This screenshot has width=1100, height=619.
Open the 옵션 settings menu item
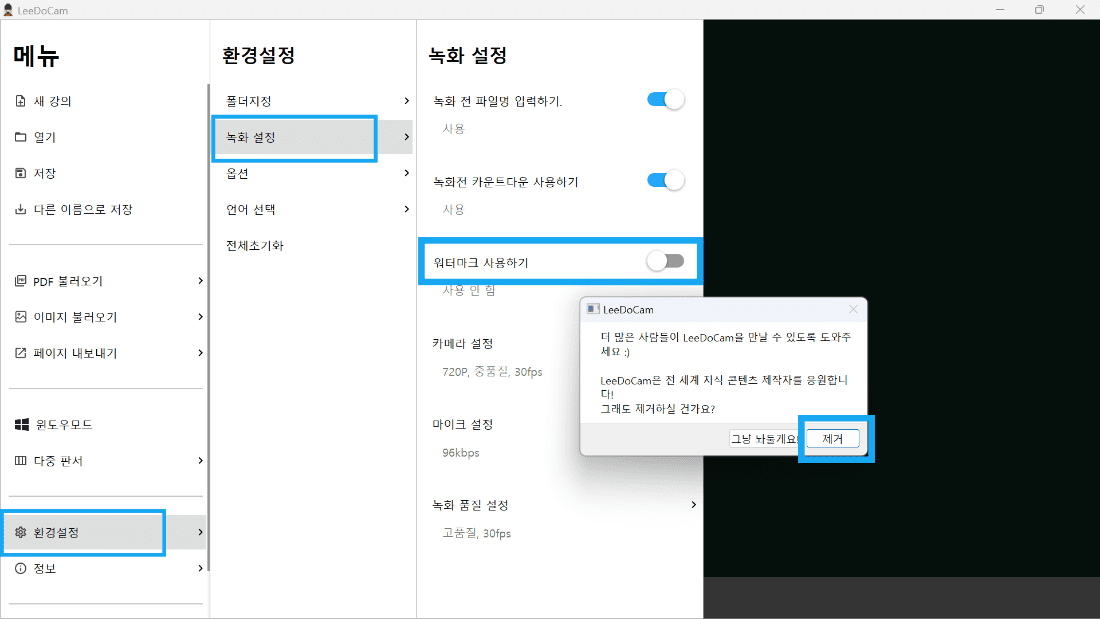click(x=237, y=173)
